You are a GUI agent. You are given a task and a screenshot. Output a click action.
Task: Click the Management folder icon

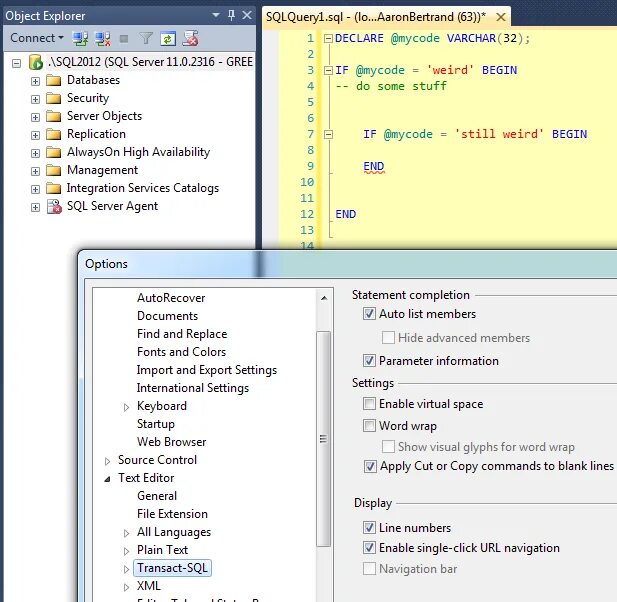(x=54, y=170)
